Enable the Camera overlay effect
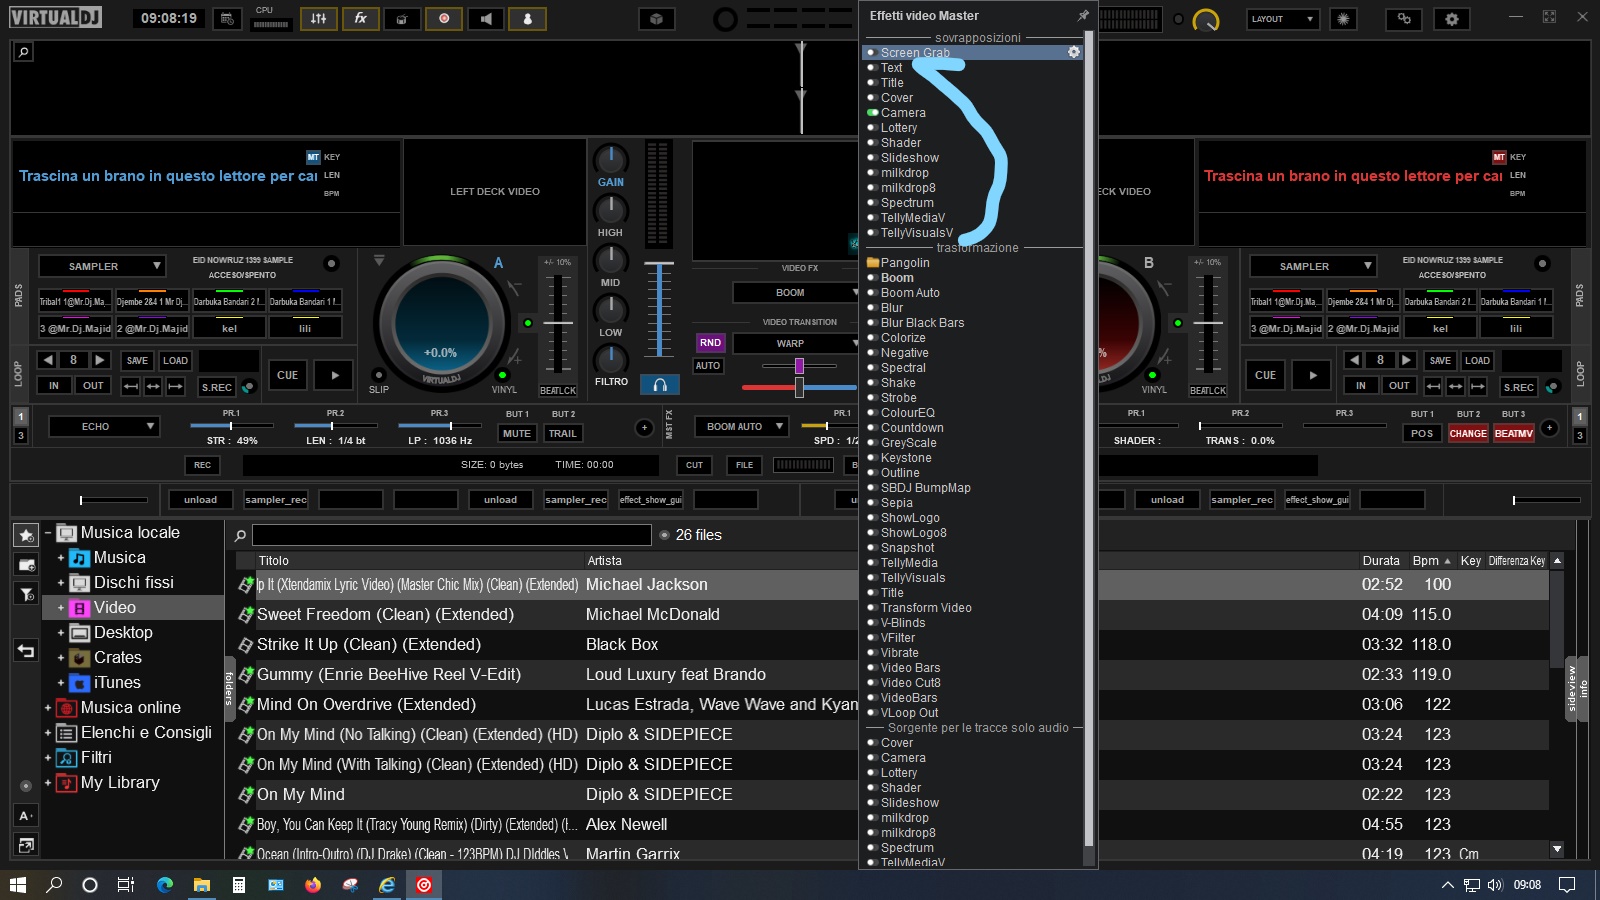The width and height of the screenshot is (1600, 900). (x=903, y=113)
